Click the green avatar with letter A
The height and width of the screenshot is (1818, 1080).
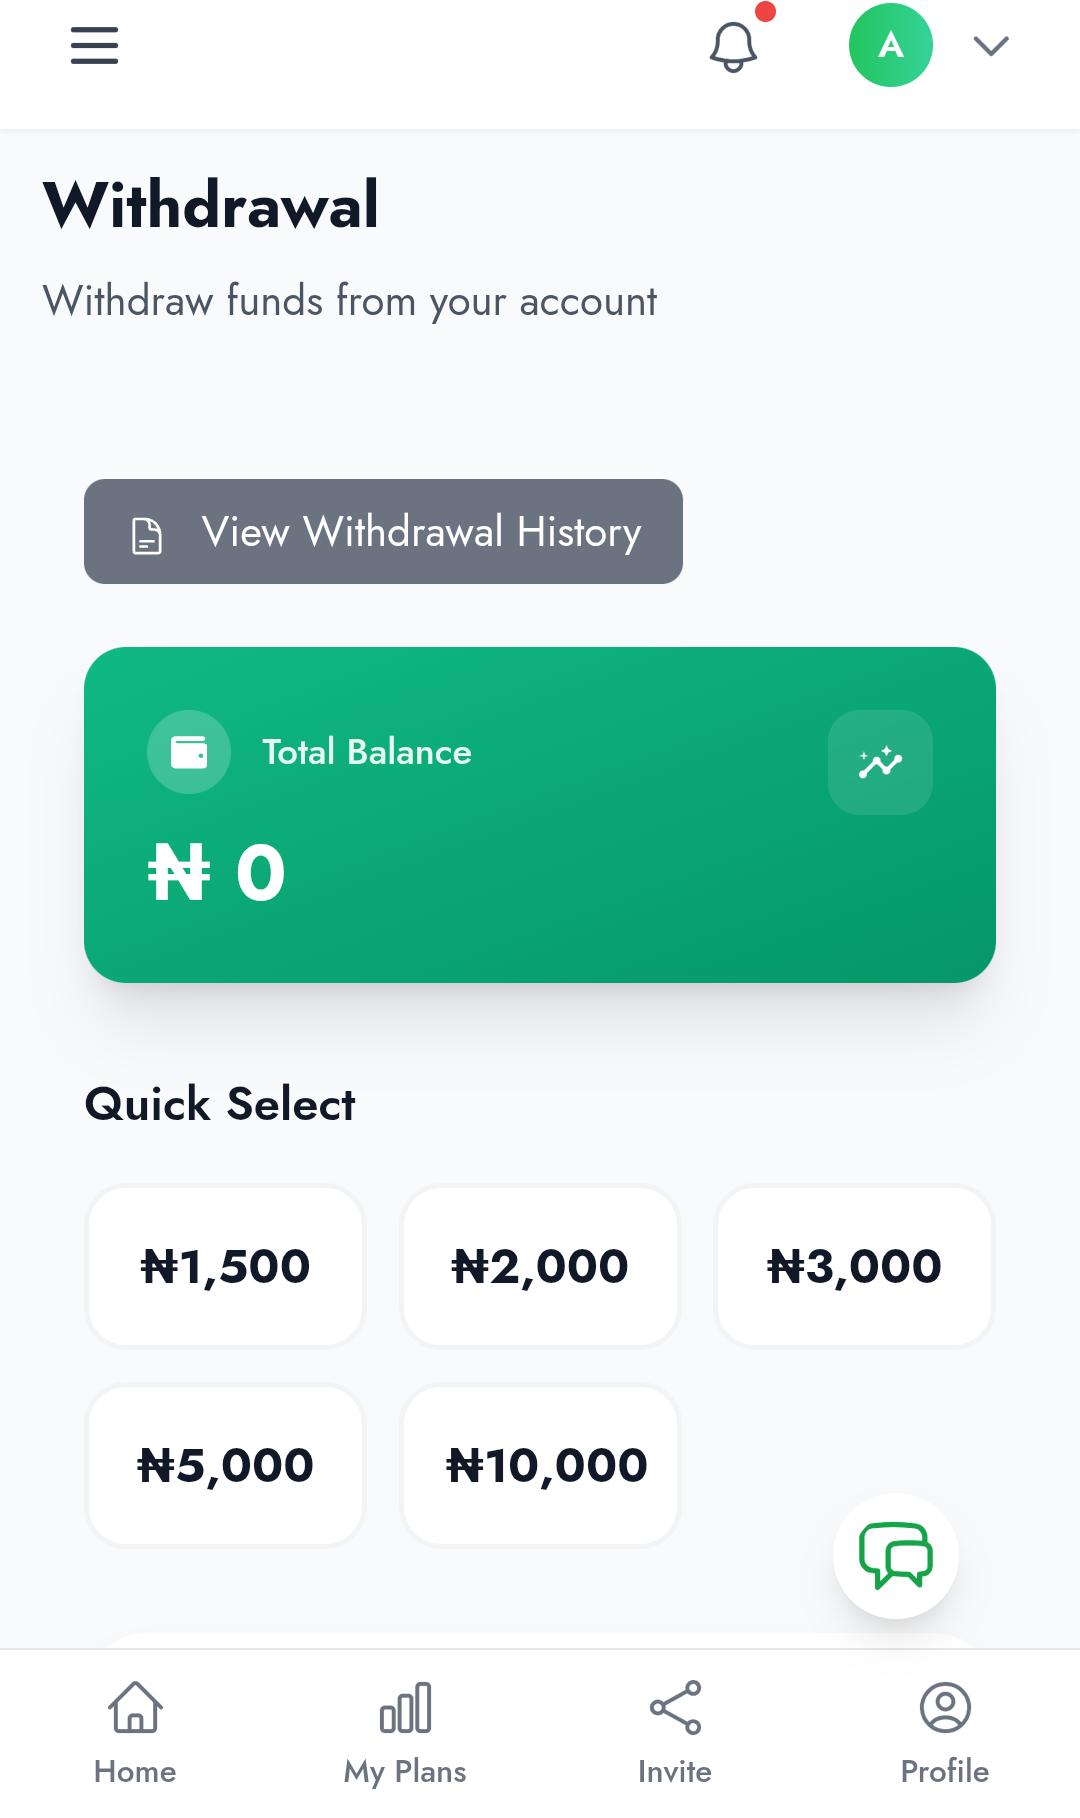click(x=890, y=44)
